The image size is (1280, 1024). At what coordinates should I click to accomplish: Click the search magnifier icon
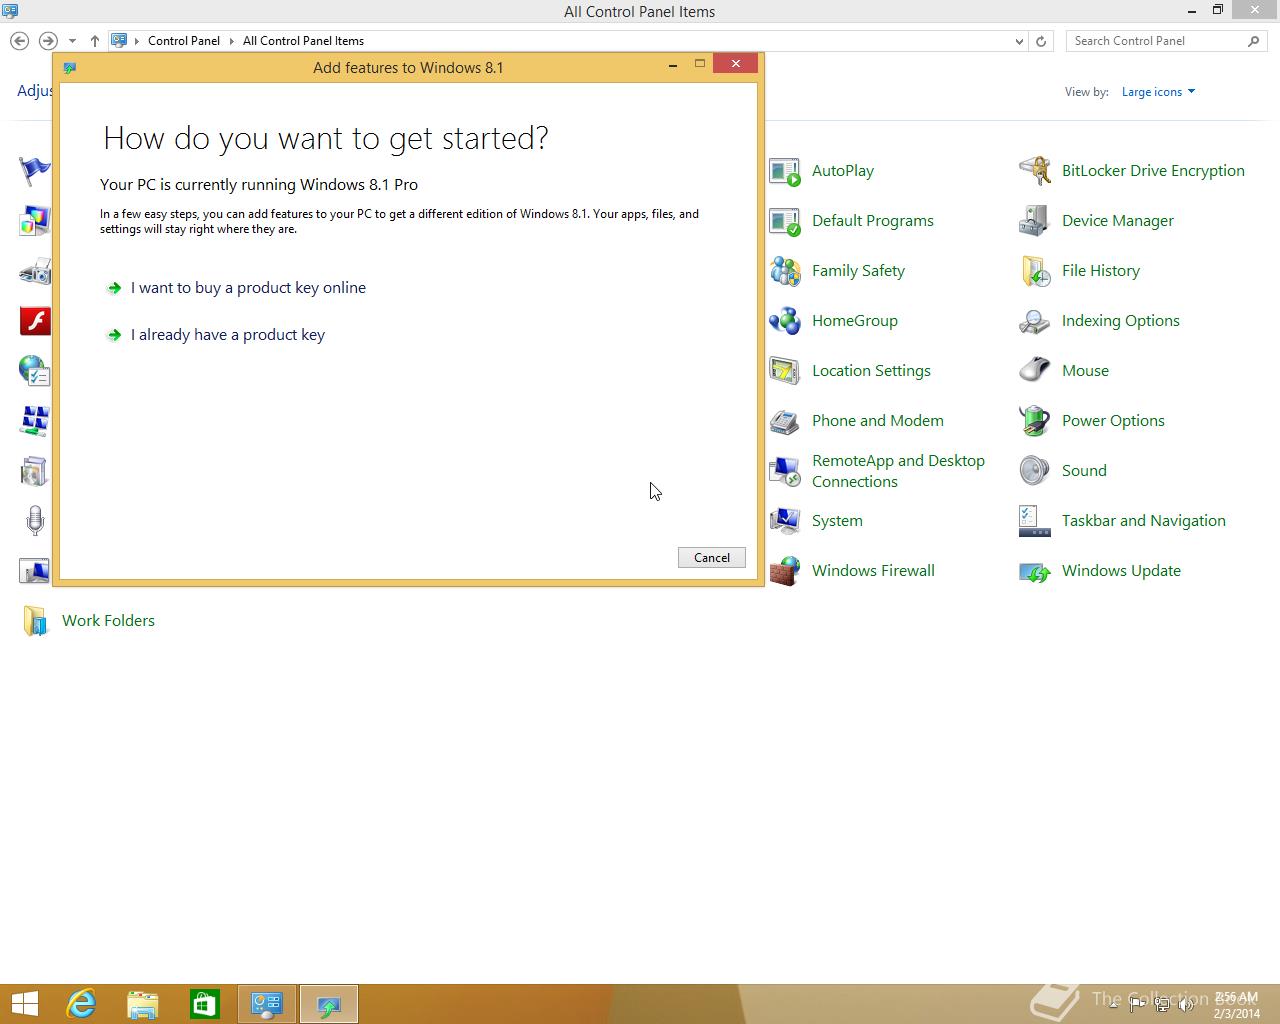pyautogui.click(x=1253, y=41)
